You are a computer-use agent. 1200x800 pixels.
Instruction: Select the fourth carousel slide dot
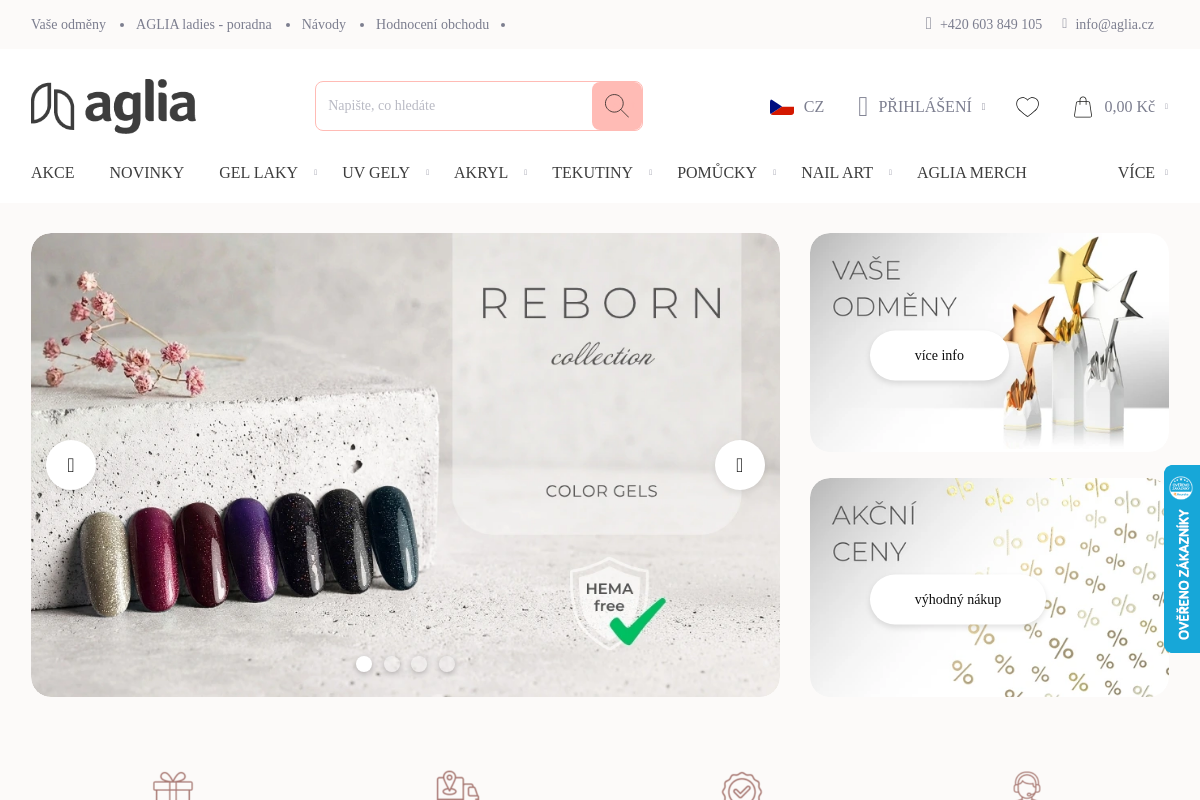coord(447,664)
